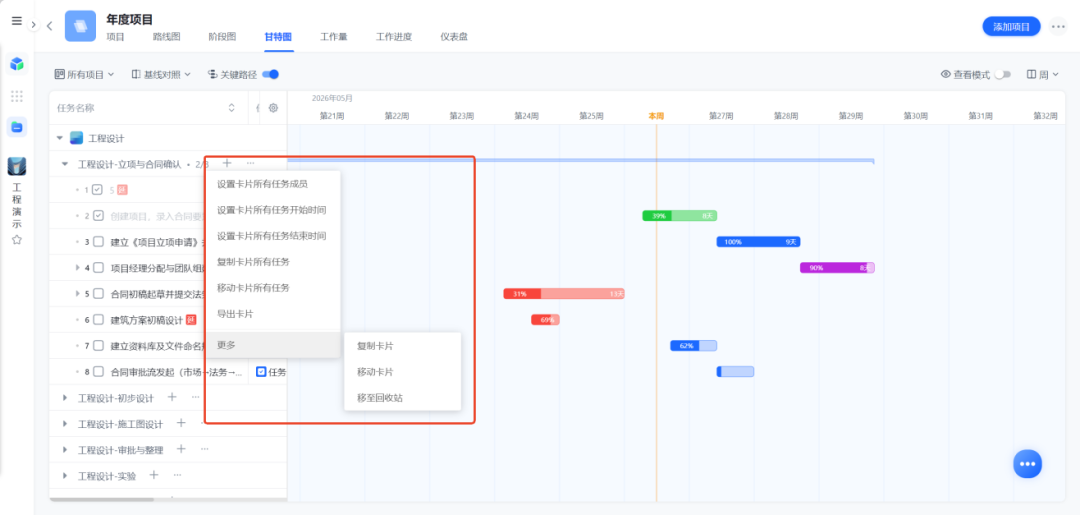
Task: Open the floating blue chat bubble button
Action: point(1027,463)
